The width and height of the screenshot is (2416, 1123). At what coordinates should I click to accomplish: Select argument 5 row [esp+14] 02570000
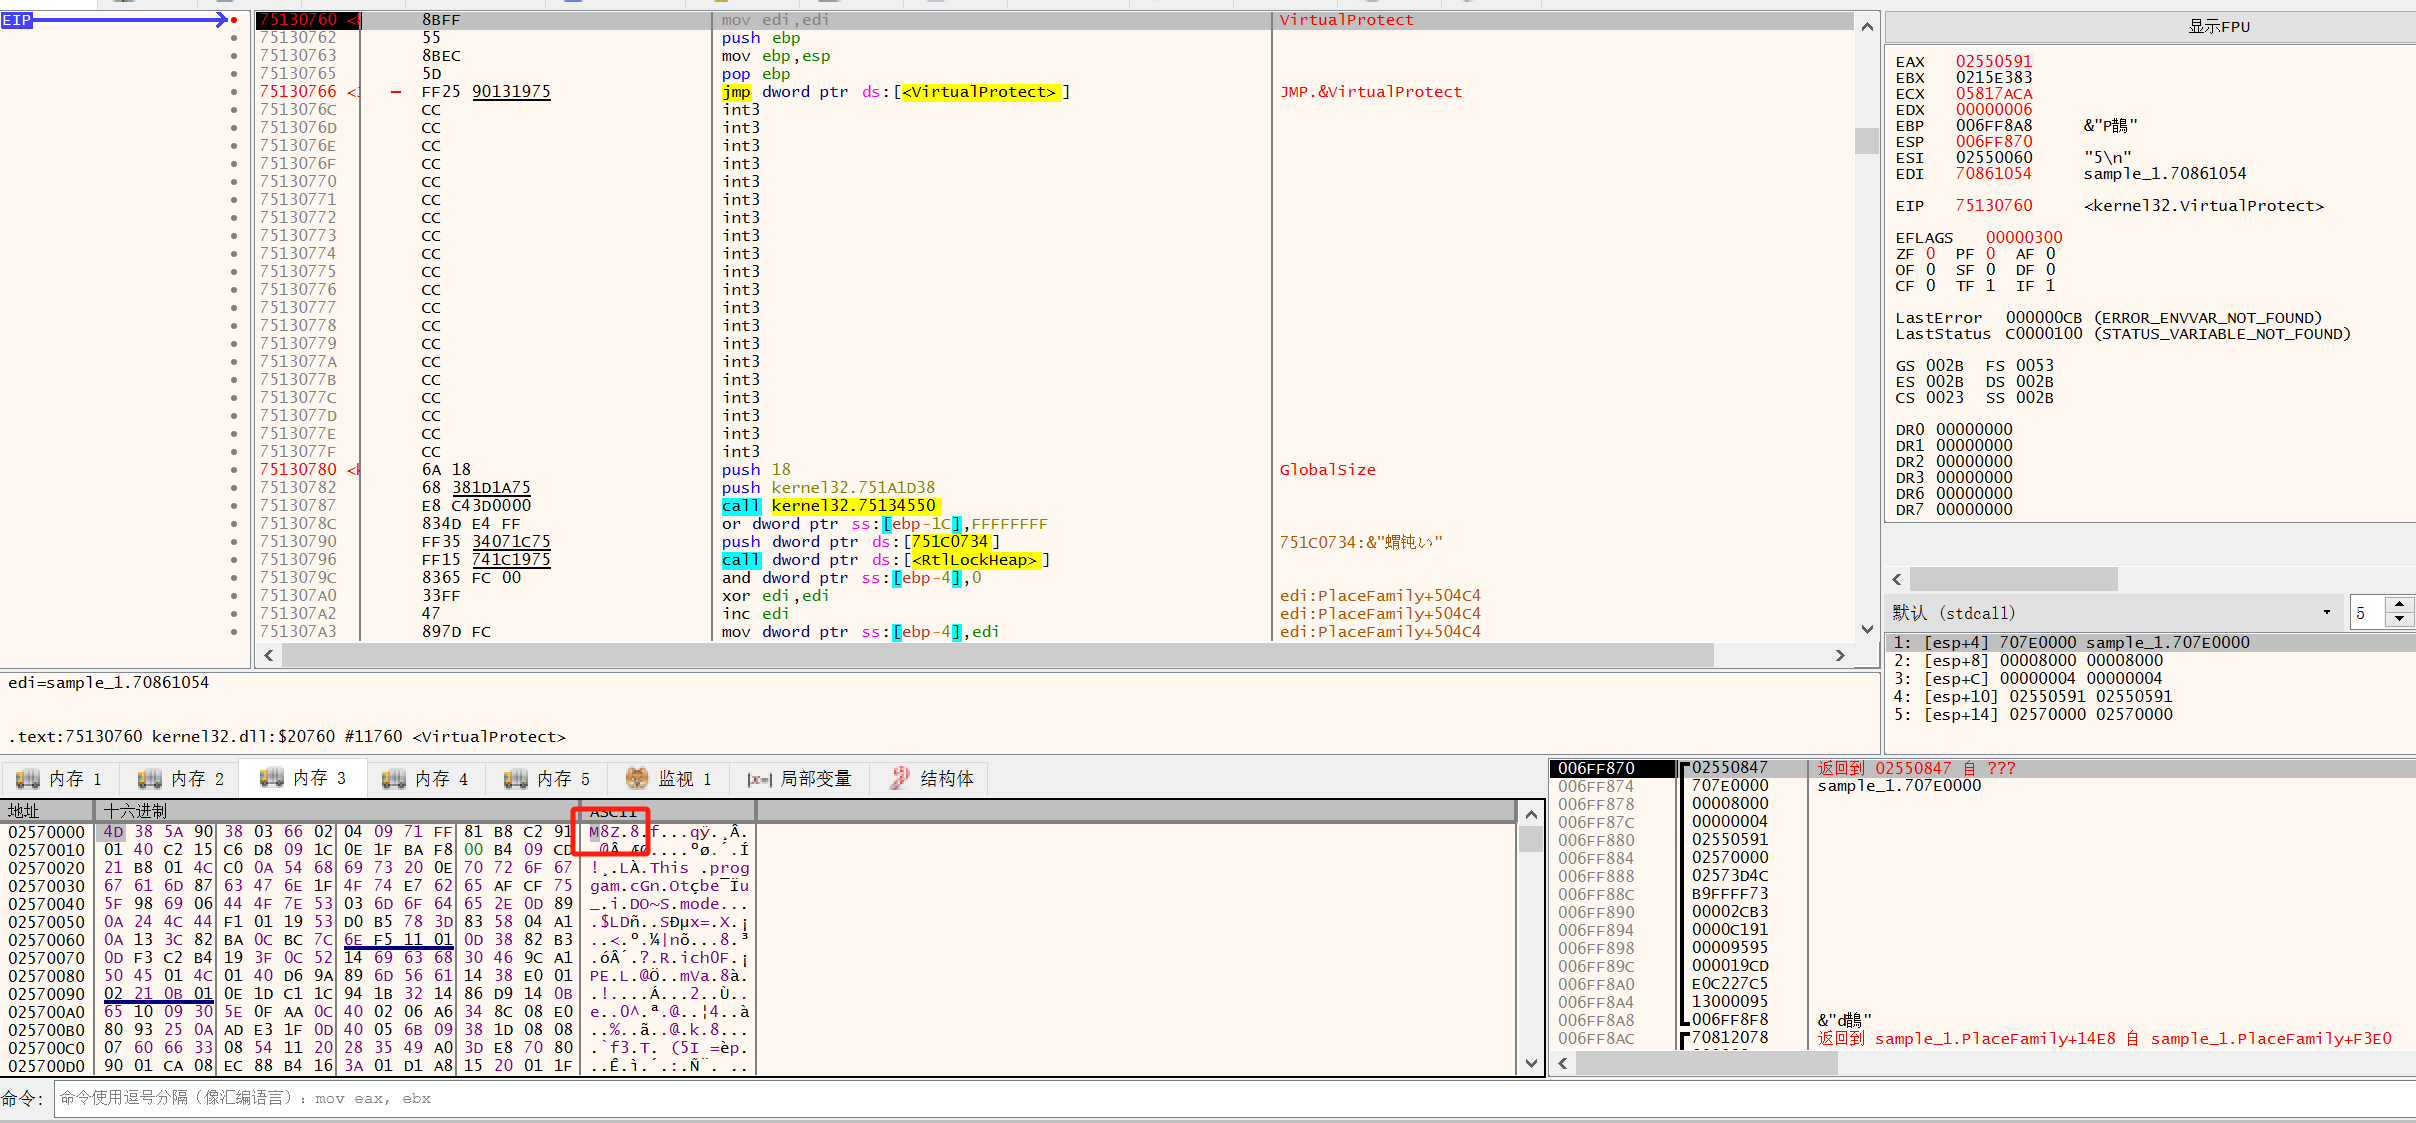coord(2150,715)
